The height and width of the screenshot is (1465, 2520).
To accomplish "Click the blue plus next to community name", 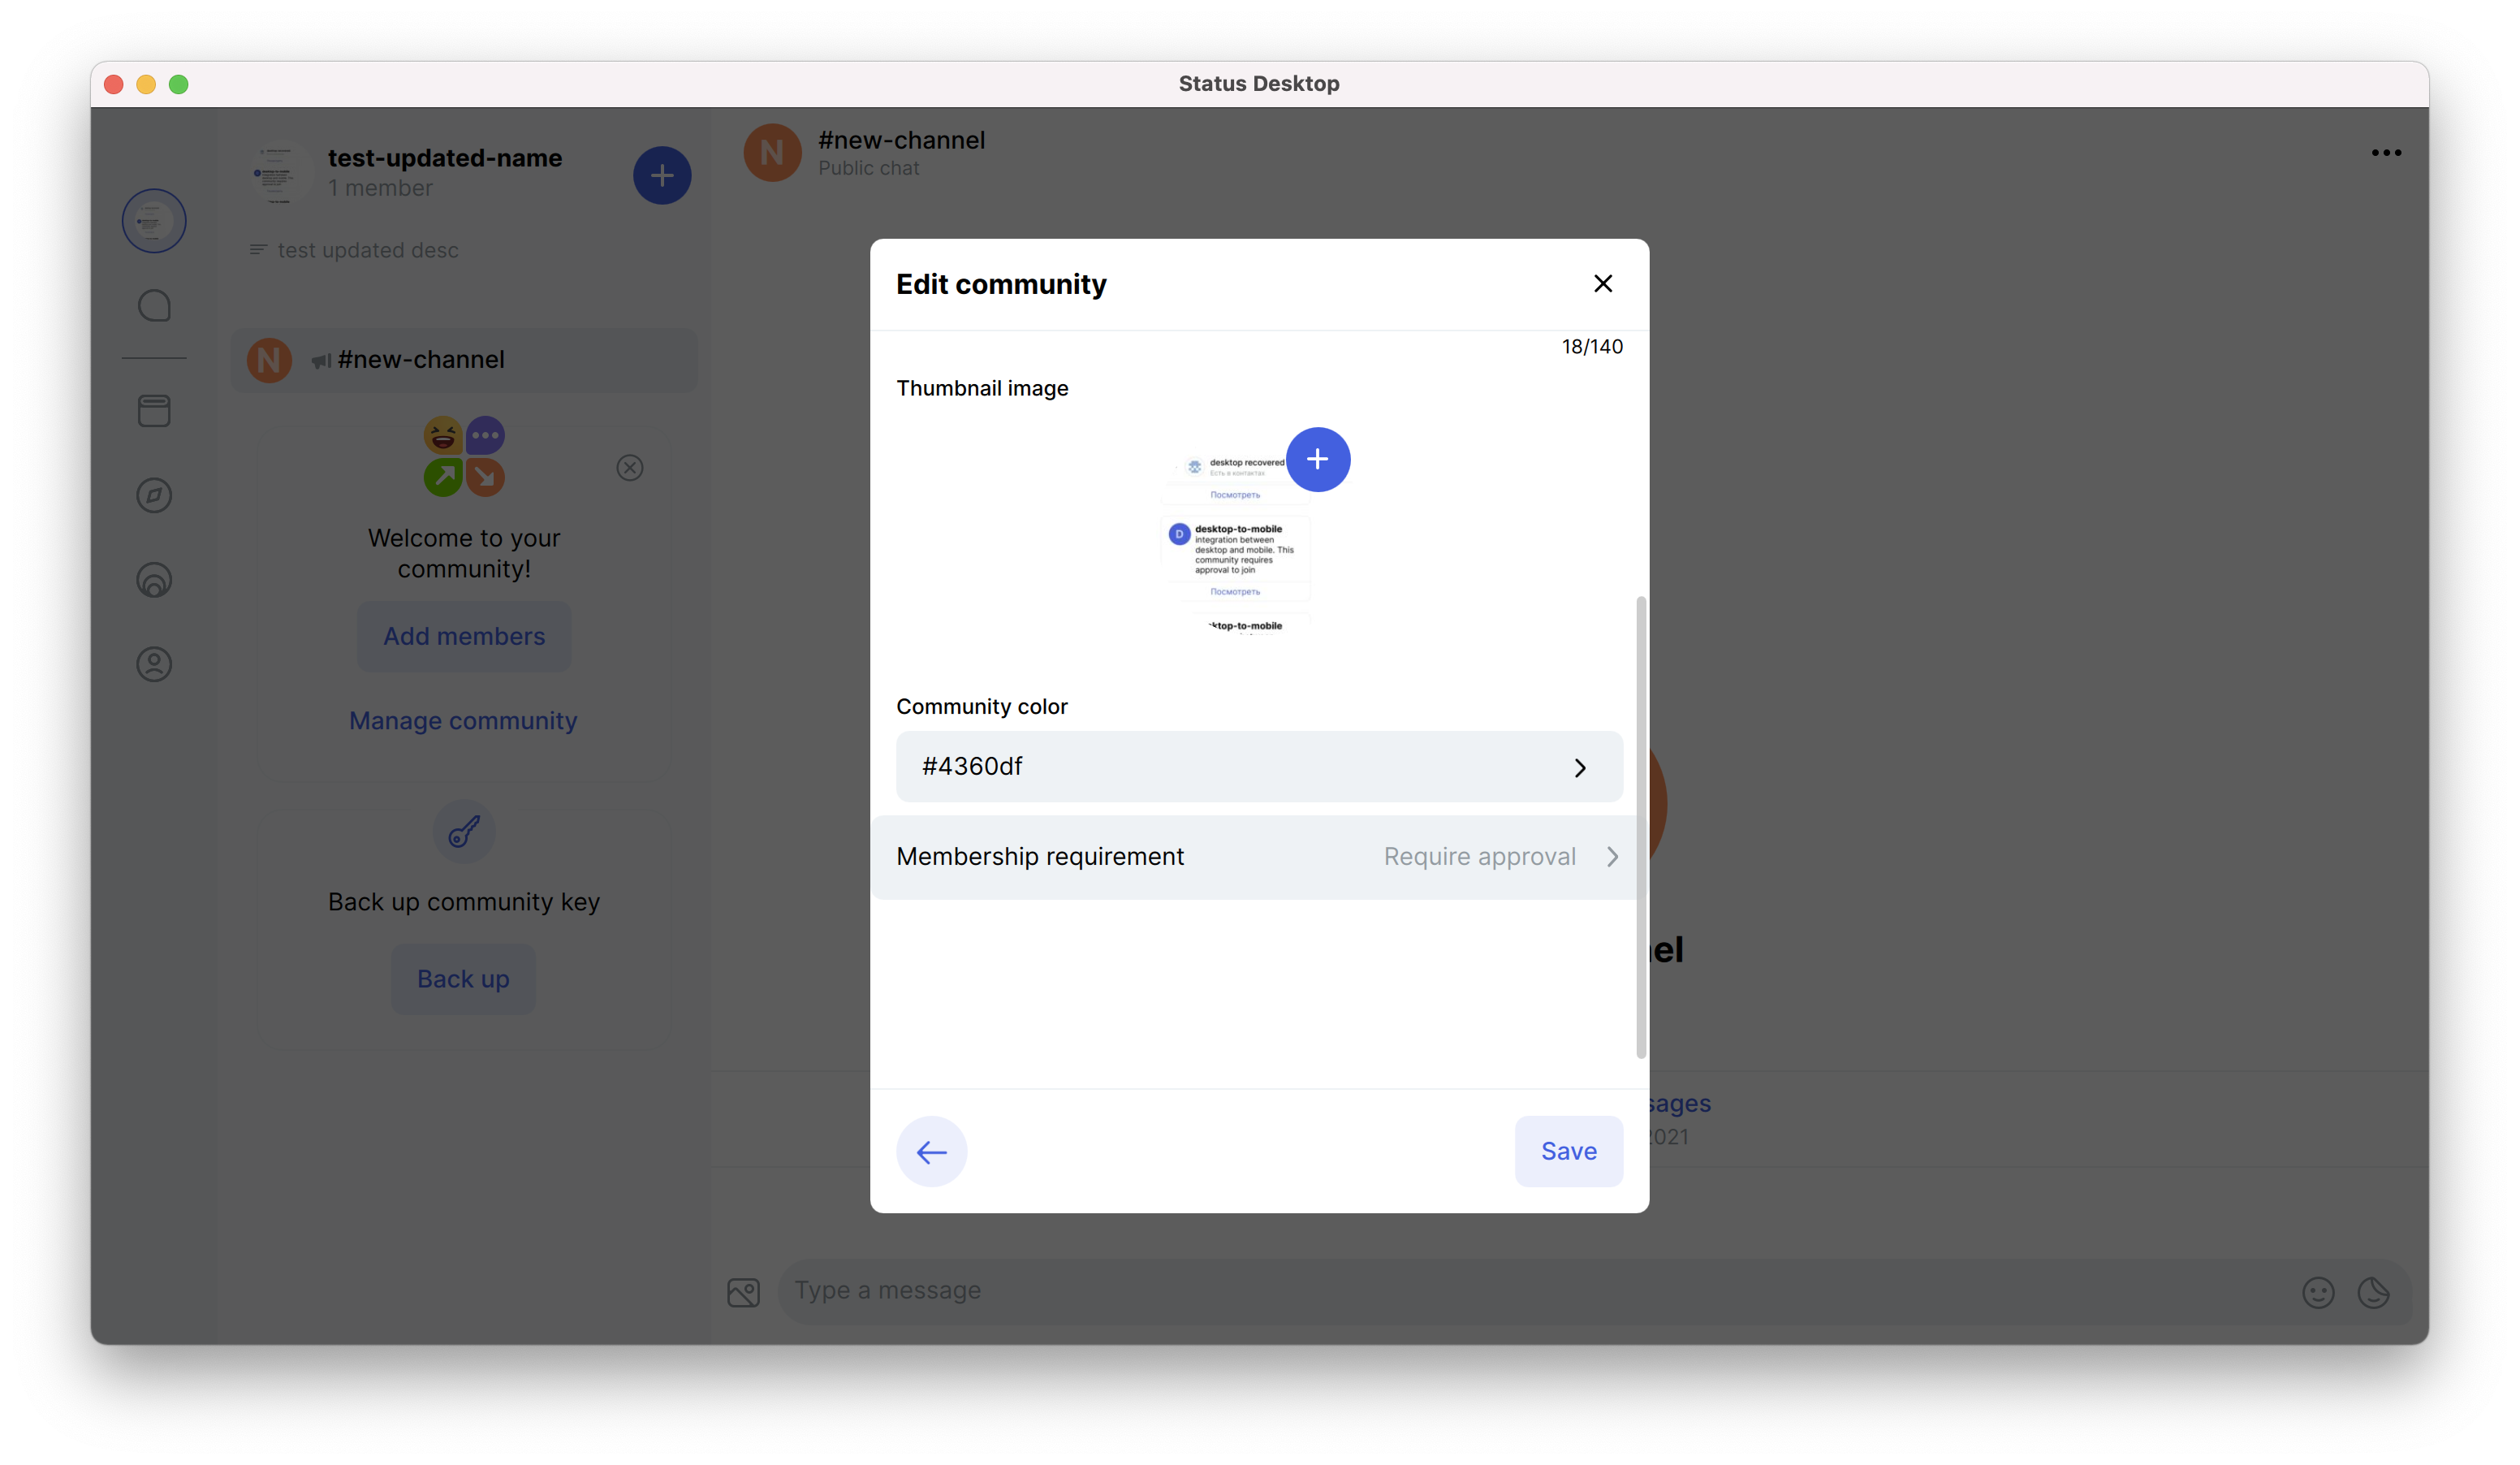I will coord(662,176).
